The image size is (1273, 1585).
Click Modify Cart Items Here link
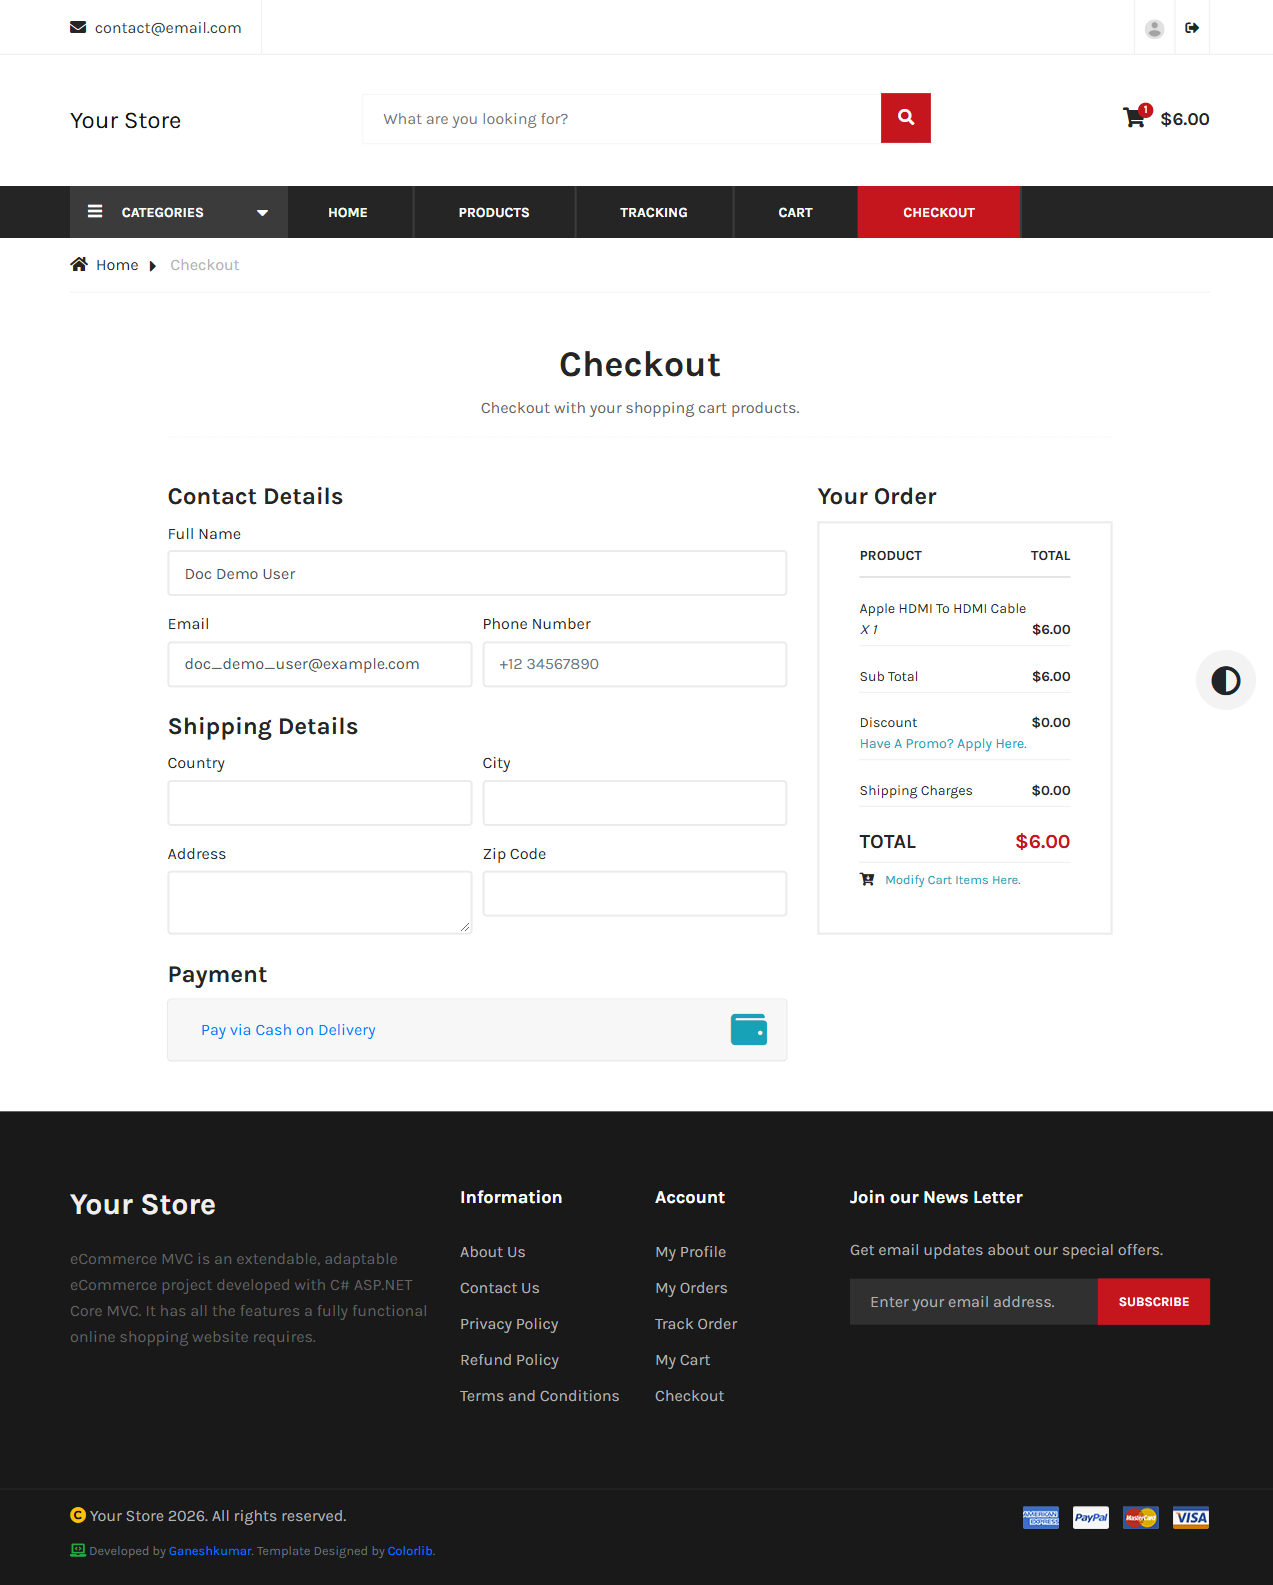953,880
